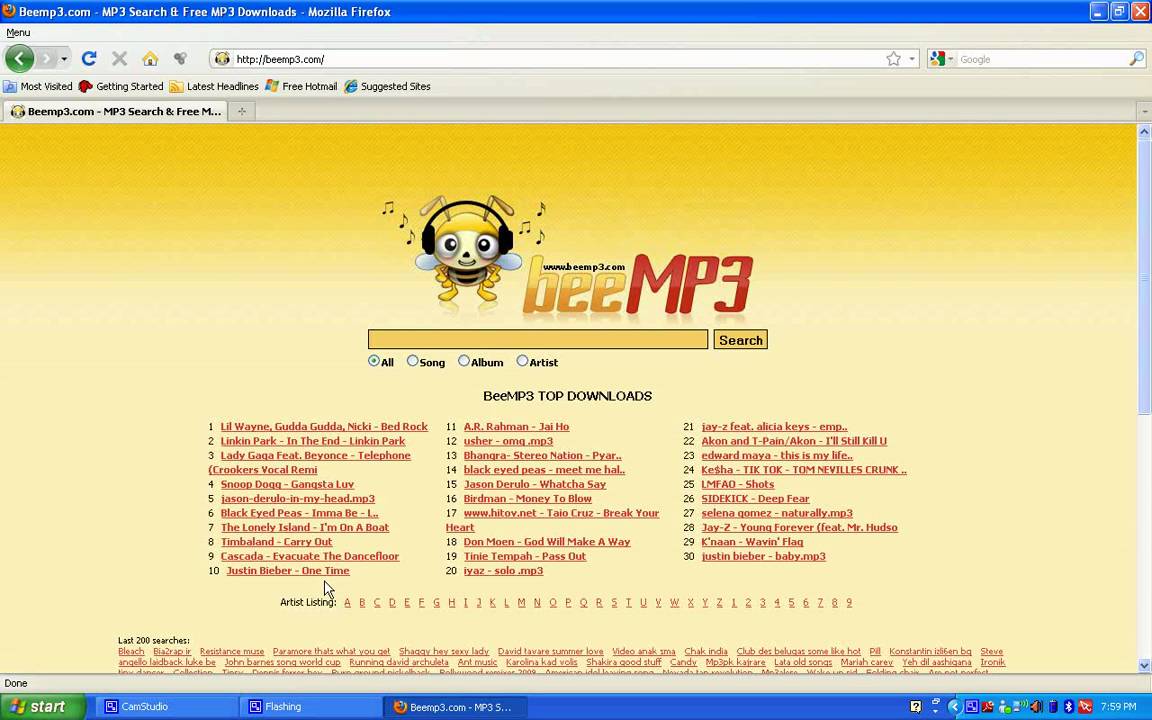The width and height of the screenshot is (1152, 720).
Task: Open justin bieber - baby.mp3 link
Action: [763, 556]
